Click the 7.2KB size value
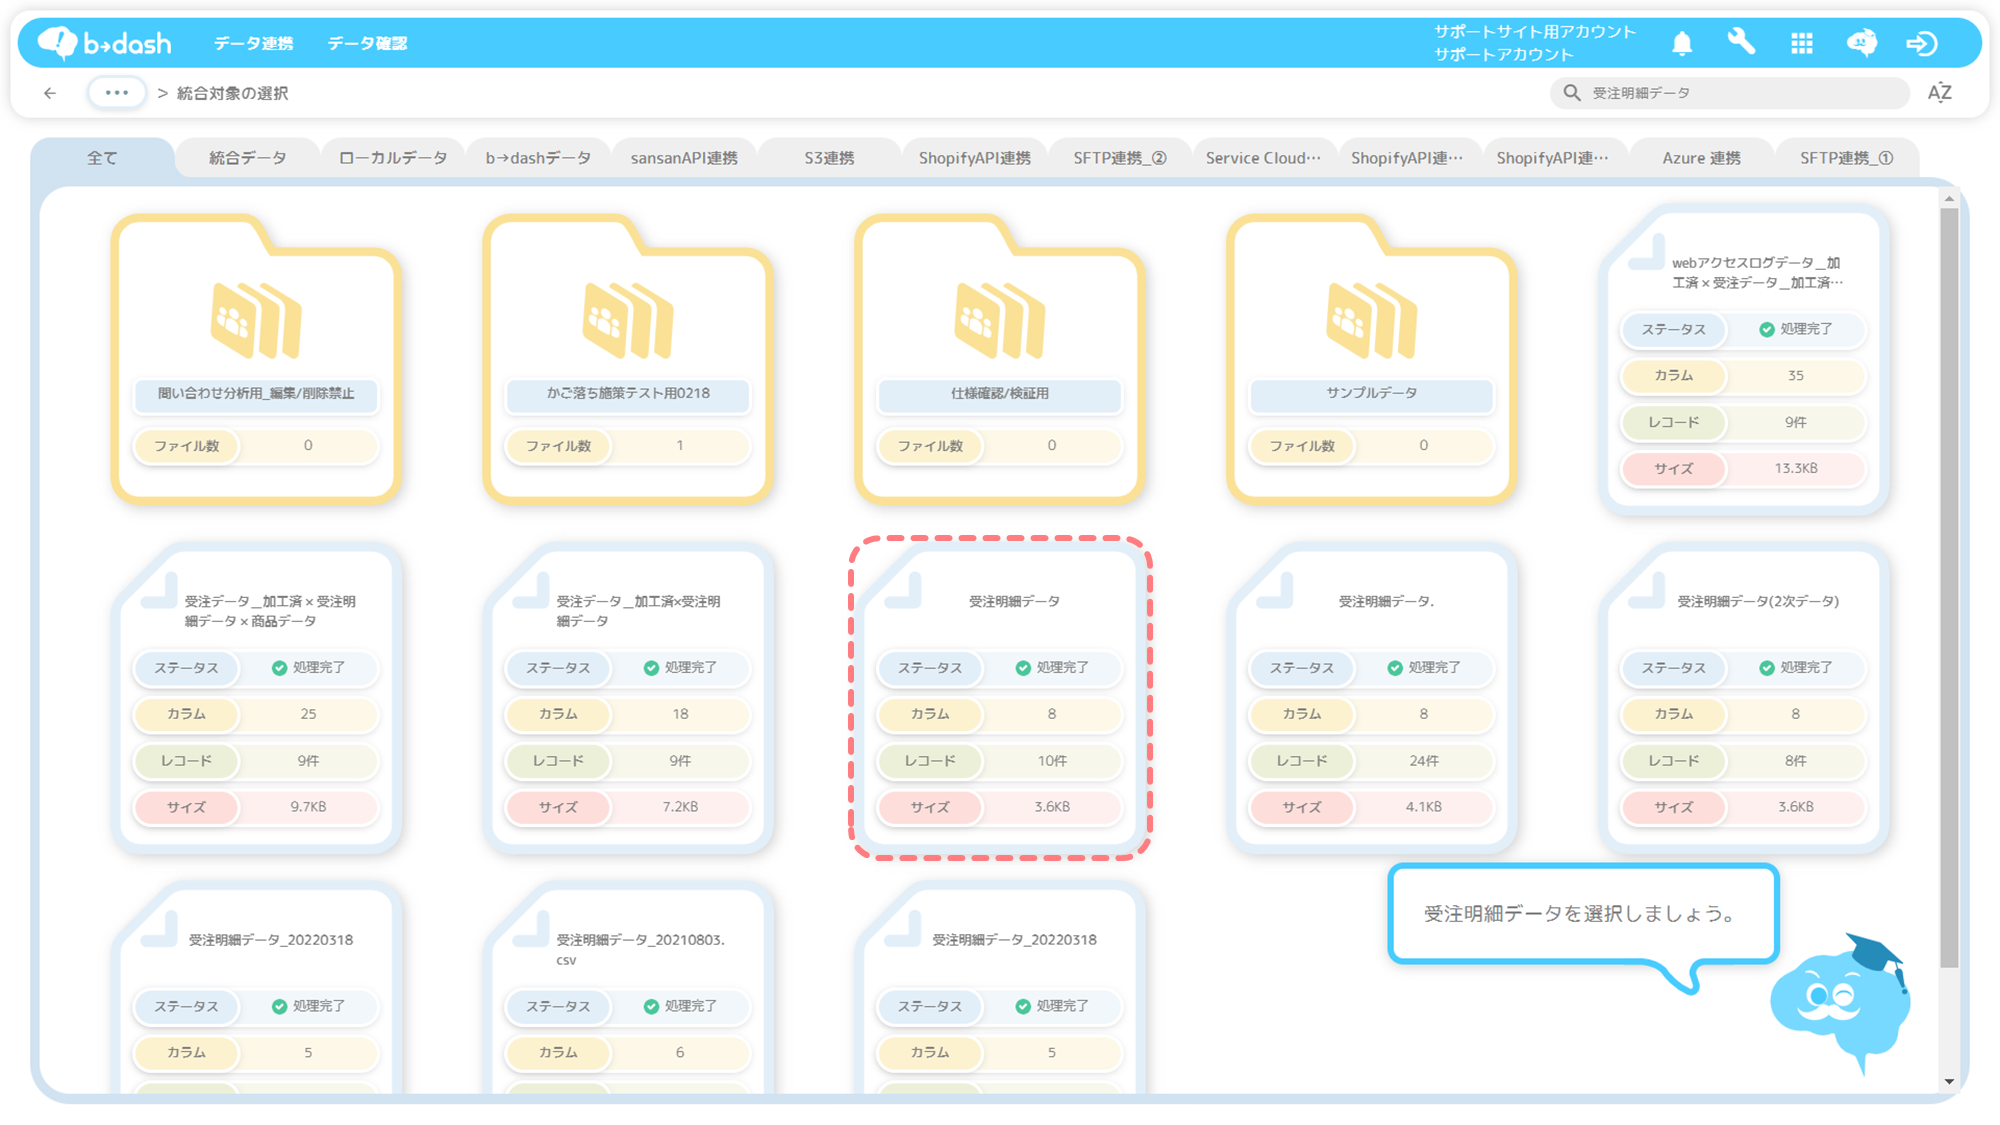Viewport: 2000px width, 1125px height. click(680, 807)
